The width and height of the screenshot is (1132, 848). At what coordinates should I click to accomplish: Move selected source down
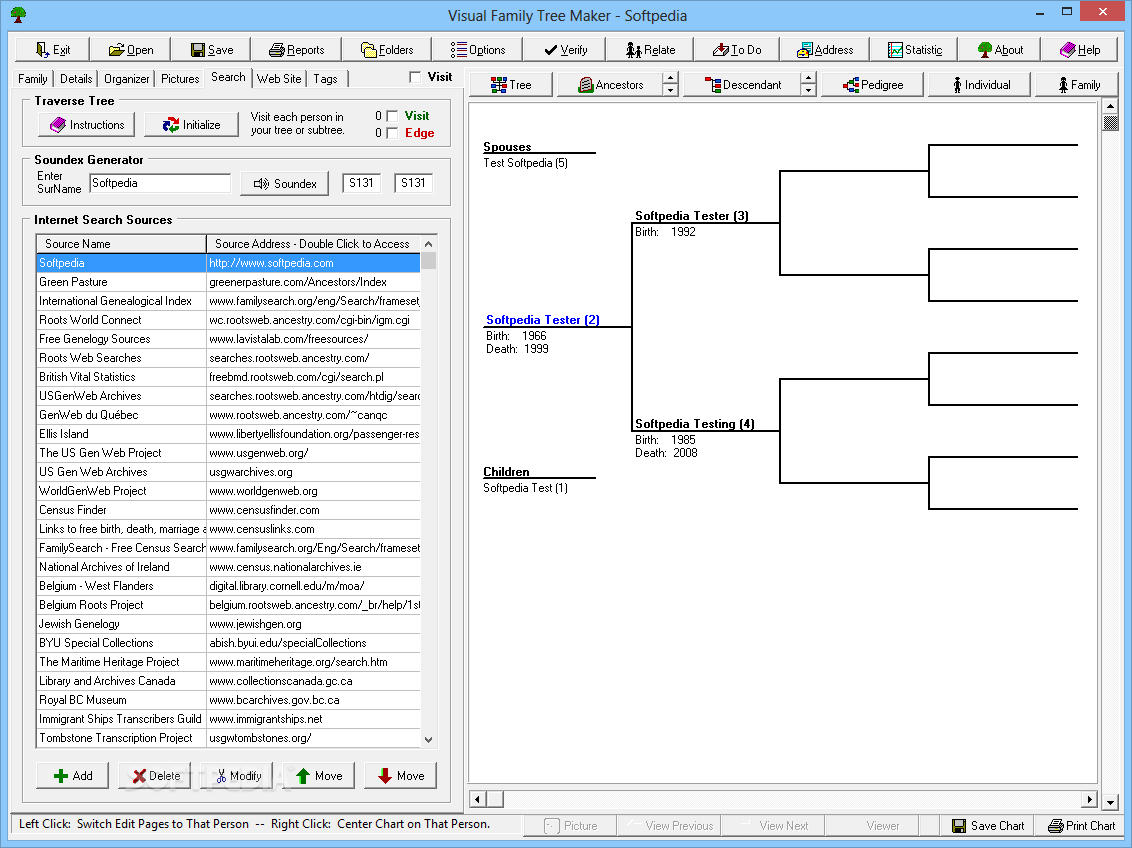pyautogui.click(x=401, y=776)
